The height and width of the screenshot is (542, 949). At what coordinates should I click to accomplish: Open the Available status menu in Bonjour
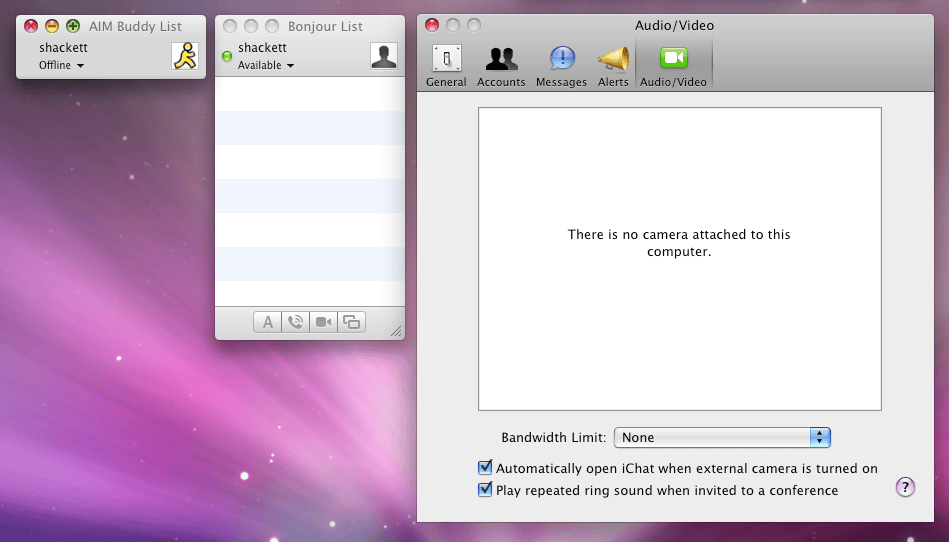point(266,65)
